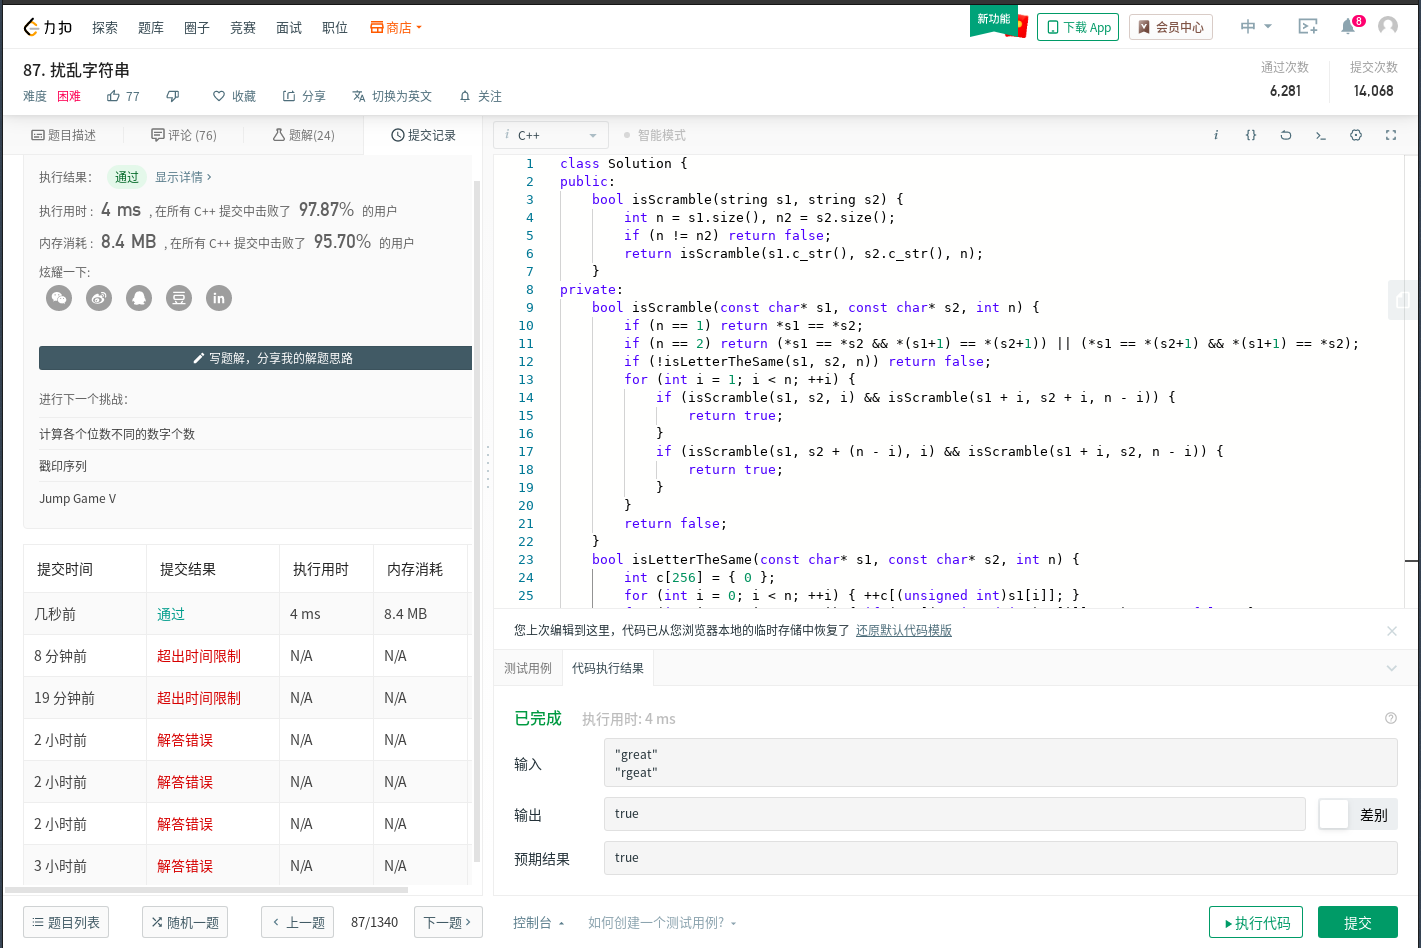
Task: Open next challenge Jump Game V
Action: click(x=78, y=498)
